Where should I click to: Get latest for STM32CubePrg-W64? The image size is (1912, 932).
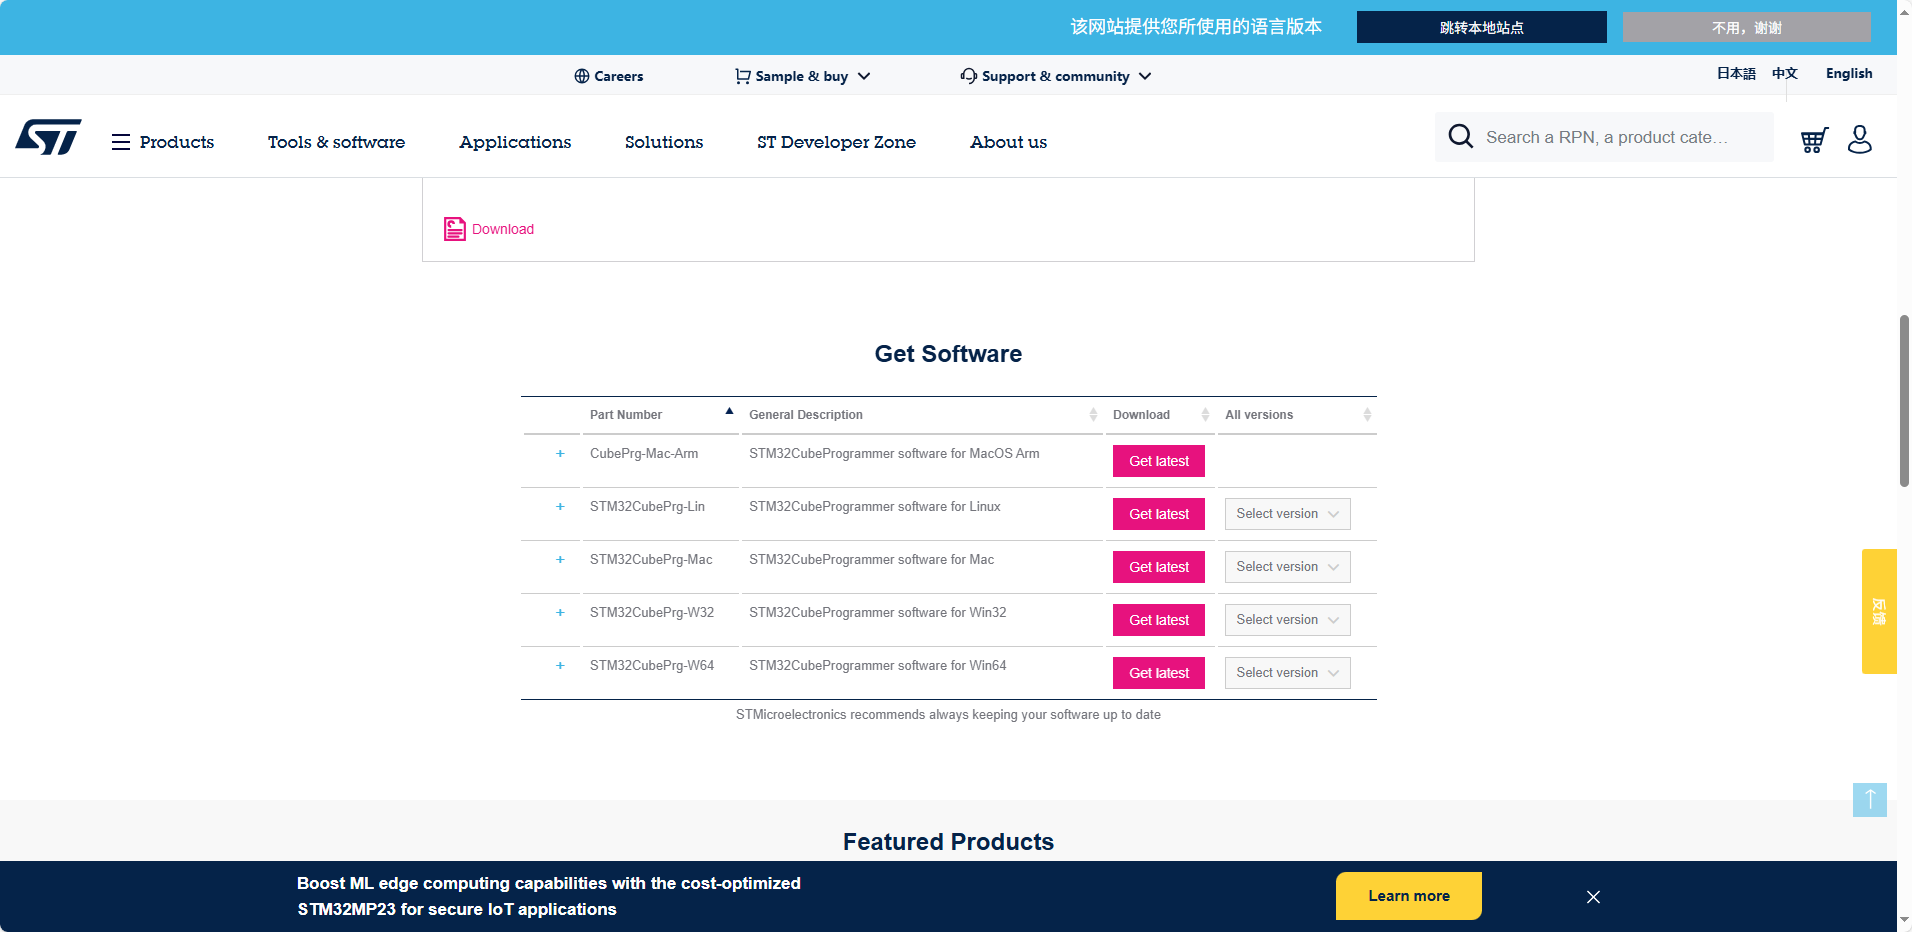tap(1159, 673)
